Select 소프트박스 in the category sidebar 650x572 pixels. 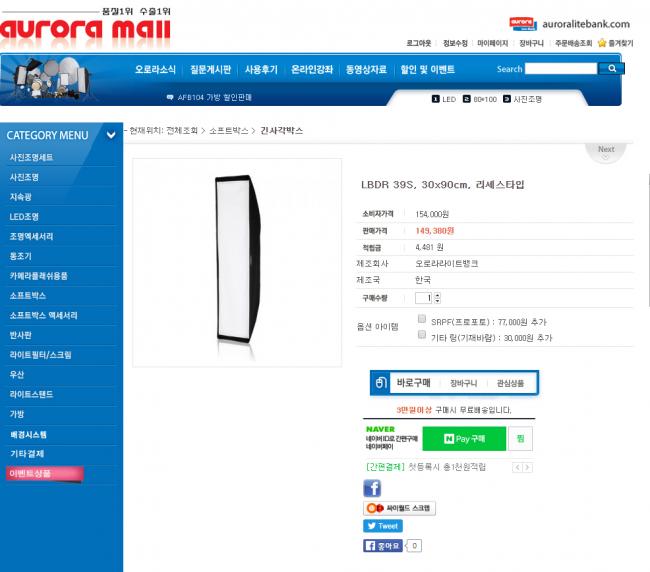[x=28, y=296]
